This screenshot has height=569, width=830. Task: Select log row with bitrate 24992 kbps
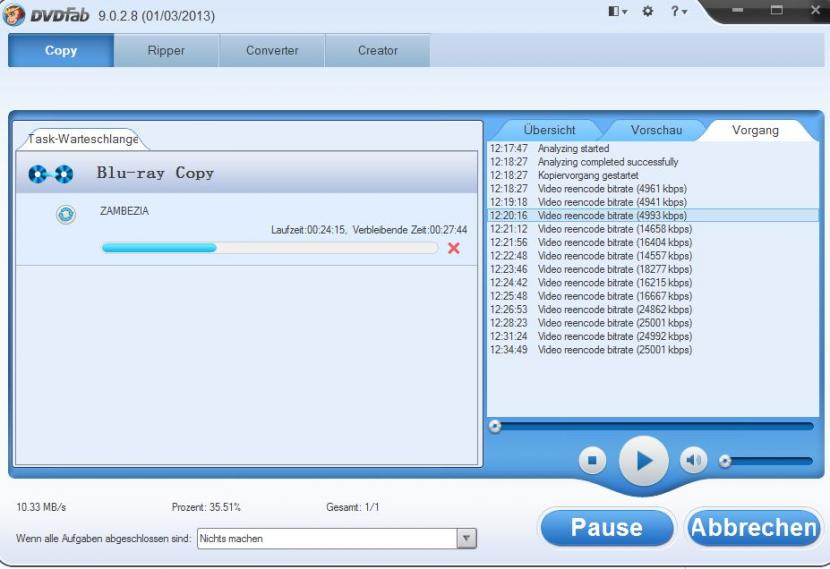coord(652,337)
